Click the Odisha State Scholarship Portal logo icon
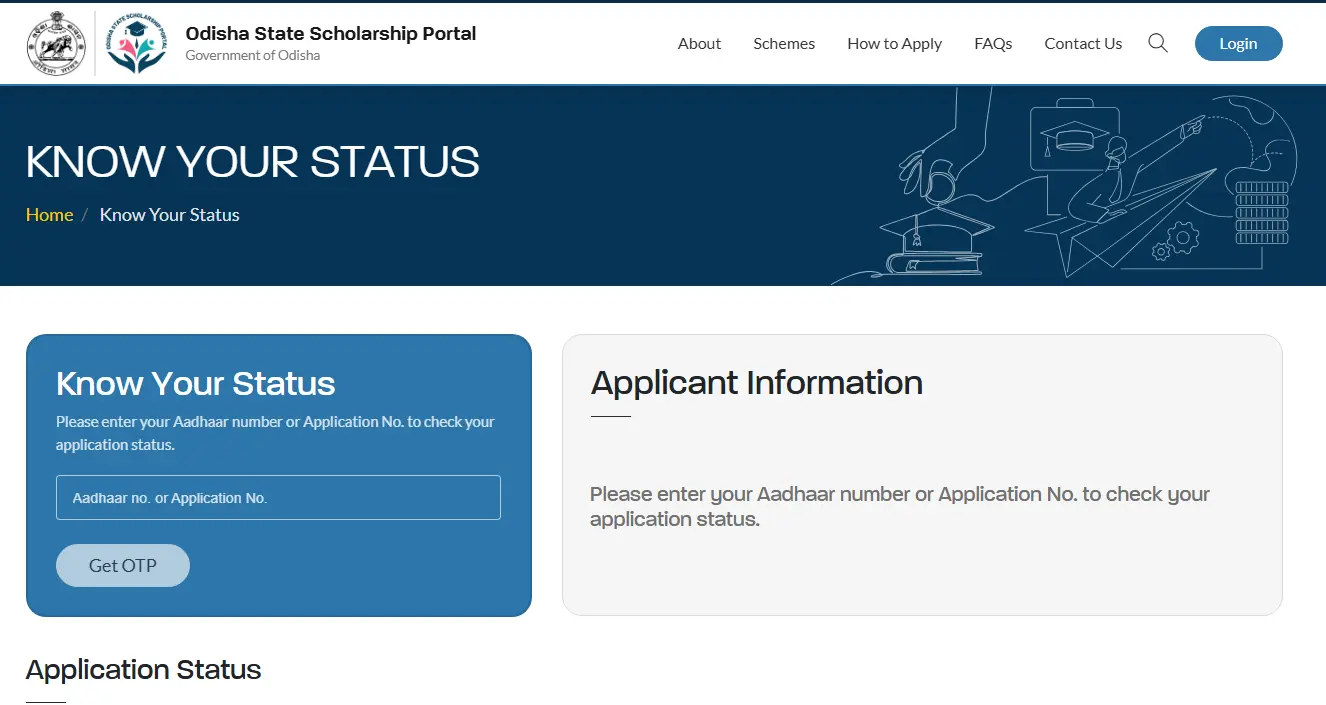This screenshot has height=705, width=1326. (x=136, y=42)
